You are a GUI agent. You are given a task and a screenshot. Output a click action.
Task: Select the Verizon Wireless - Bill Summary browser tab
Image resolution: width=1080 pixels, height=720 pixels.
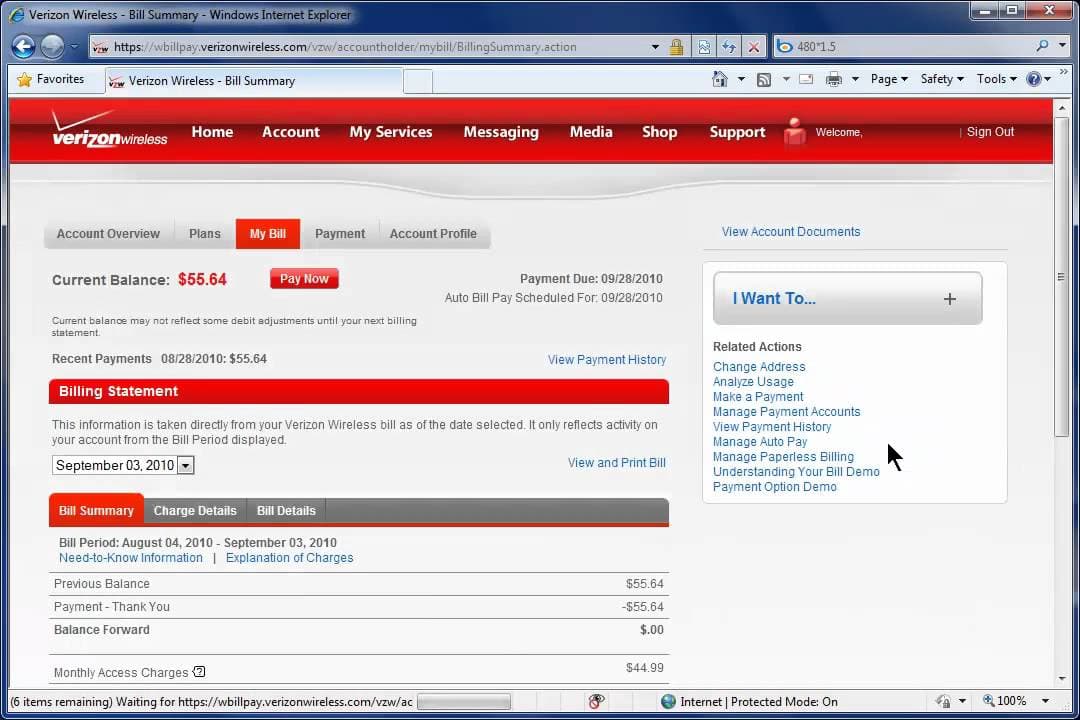click(x=253, y=81)
